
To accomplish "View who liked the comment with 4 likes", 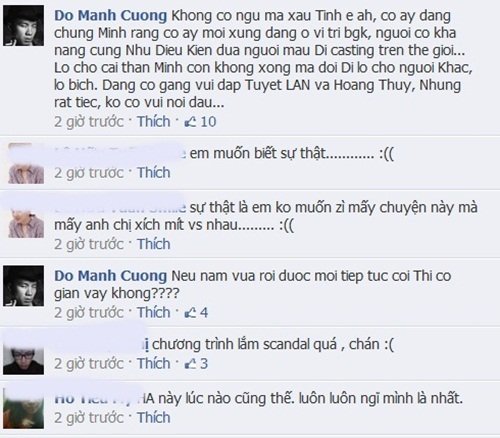I will pos(196,313).
